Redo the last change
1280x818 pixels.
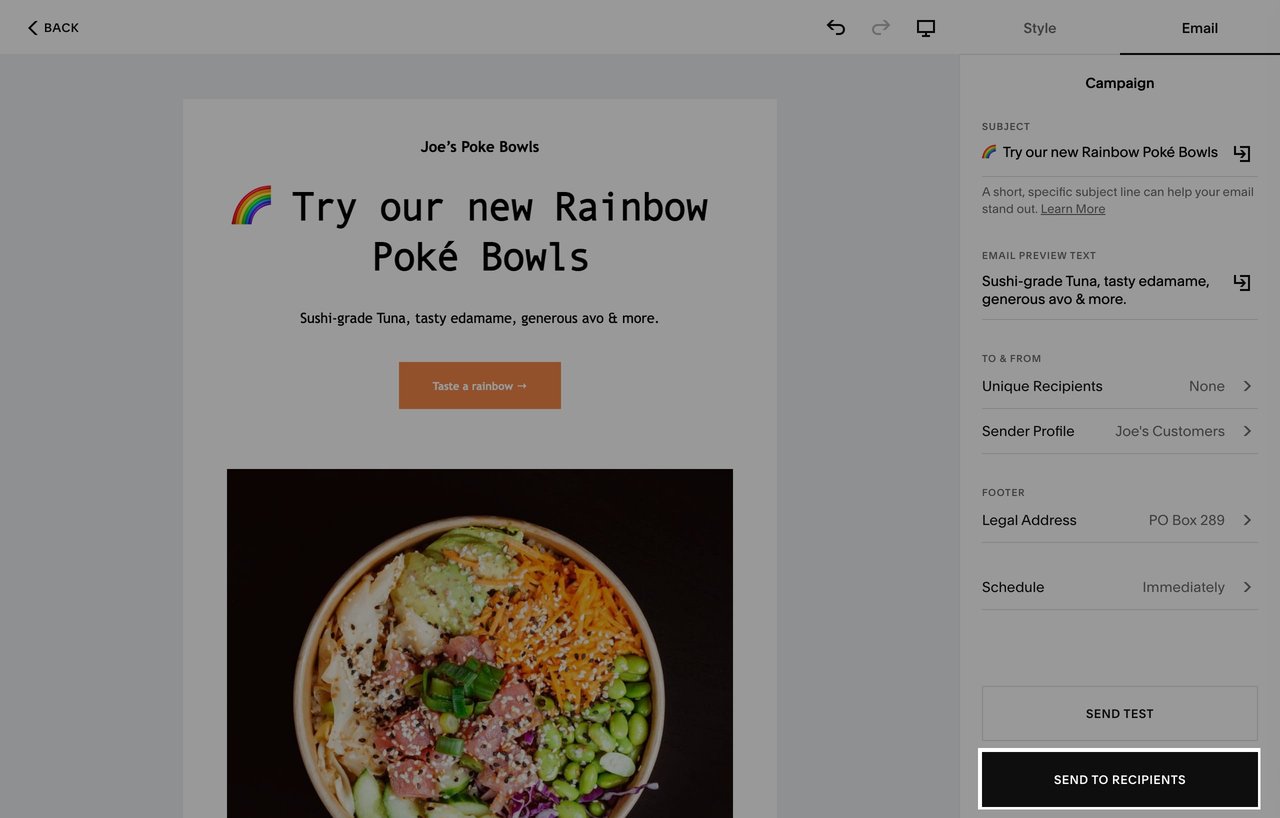(880, 27)
